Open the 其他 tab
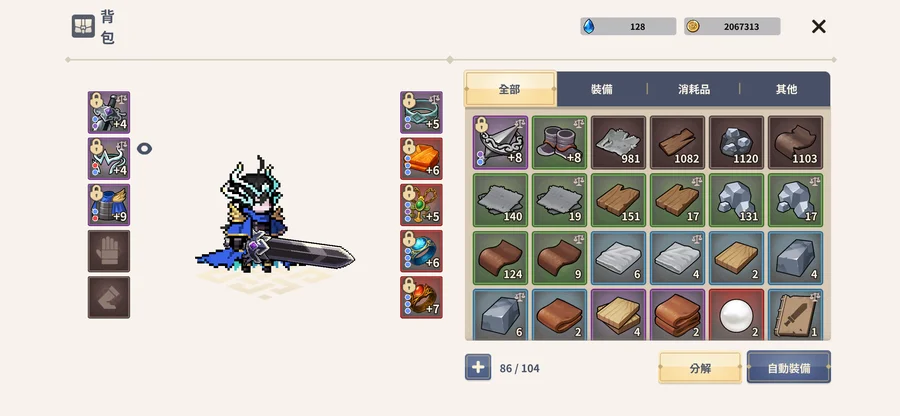 [x=786, y=89]
